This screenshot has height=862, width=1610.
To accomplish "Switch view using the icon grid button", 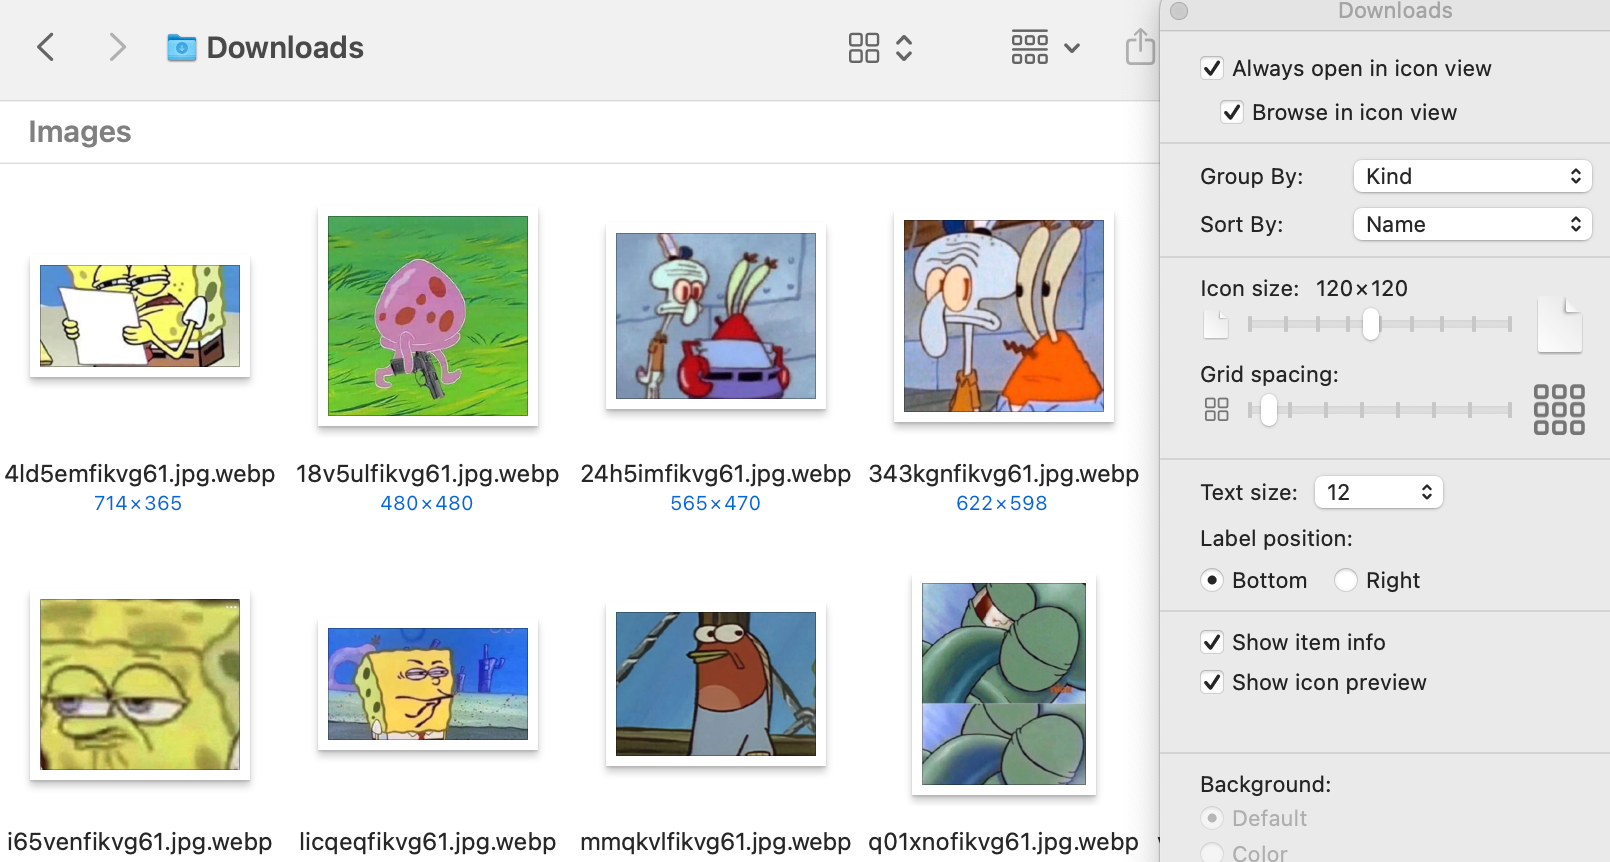I will [864, 48].
